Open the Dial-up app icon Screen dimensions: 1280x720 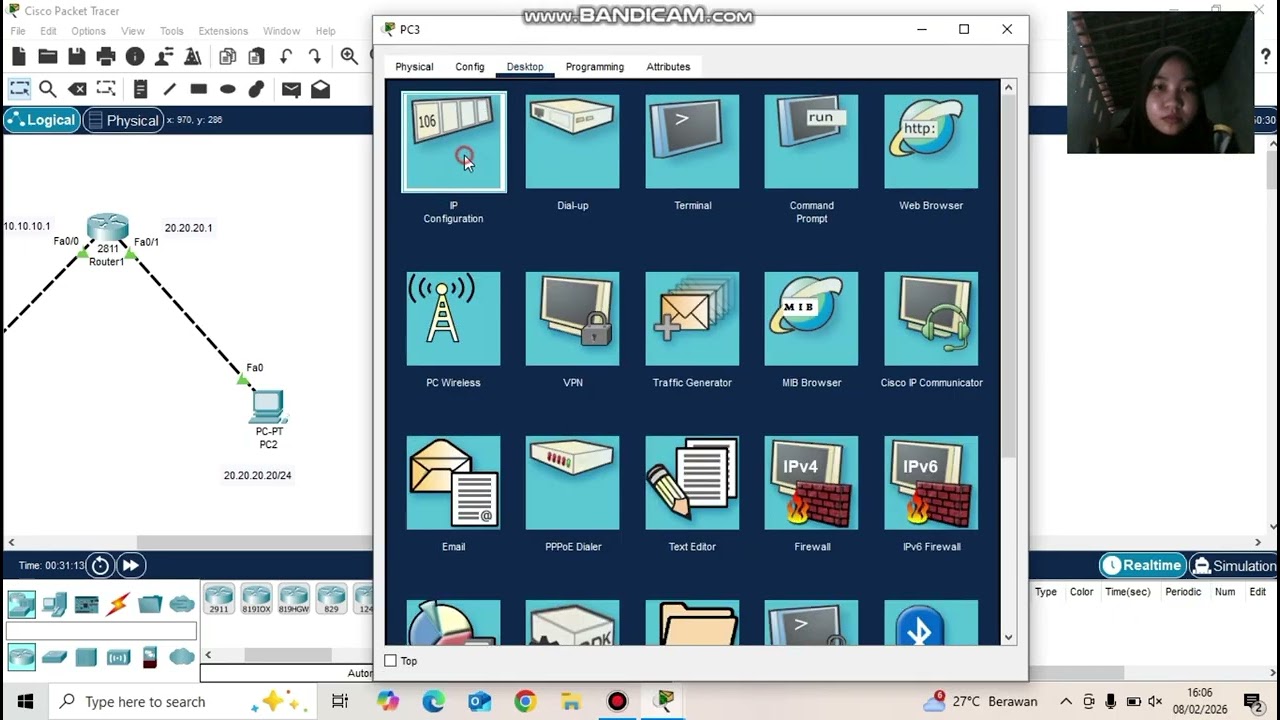tap(573, 142)
